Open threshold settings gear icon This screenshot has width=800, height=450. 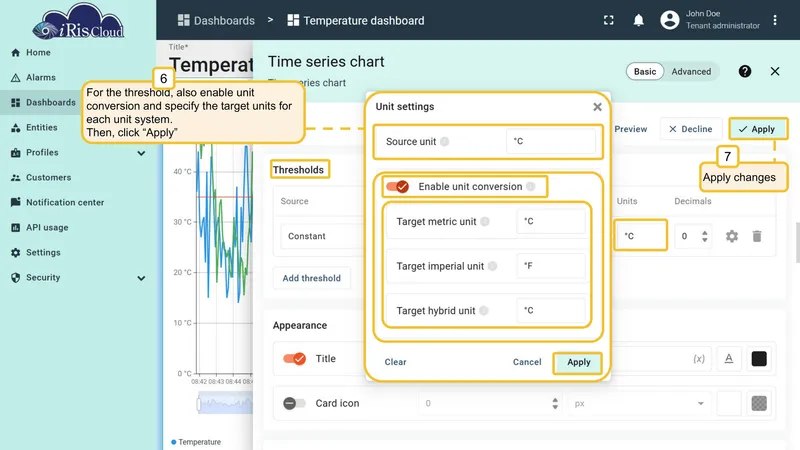732,236
